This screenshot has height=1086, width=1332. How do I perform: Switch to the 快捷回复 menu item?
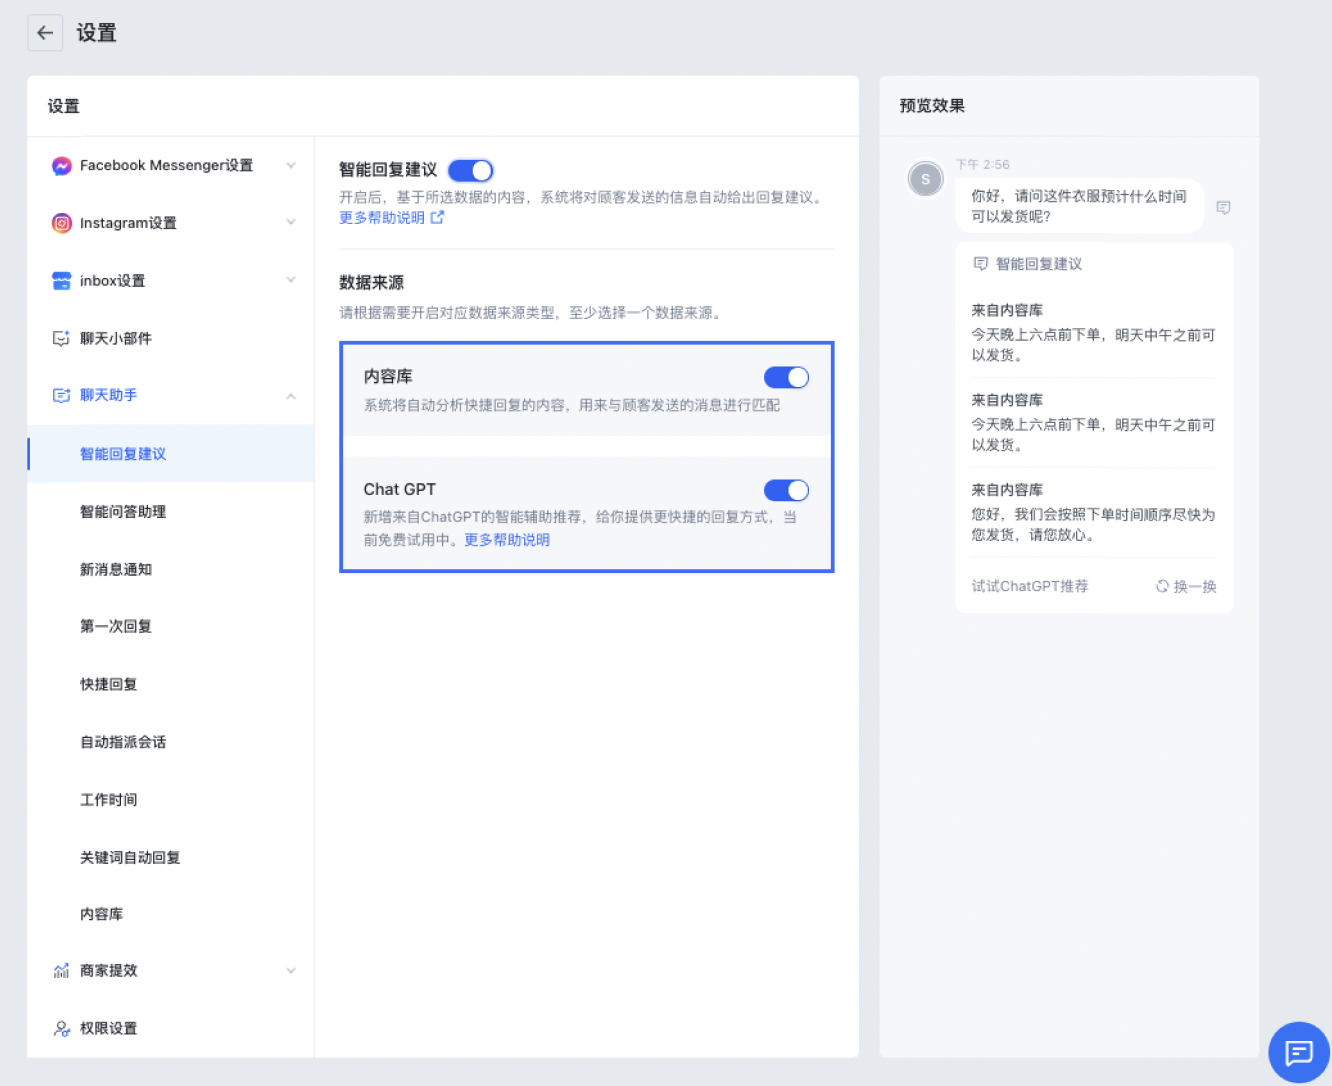point(109,684)
